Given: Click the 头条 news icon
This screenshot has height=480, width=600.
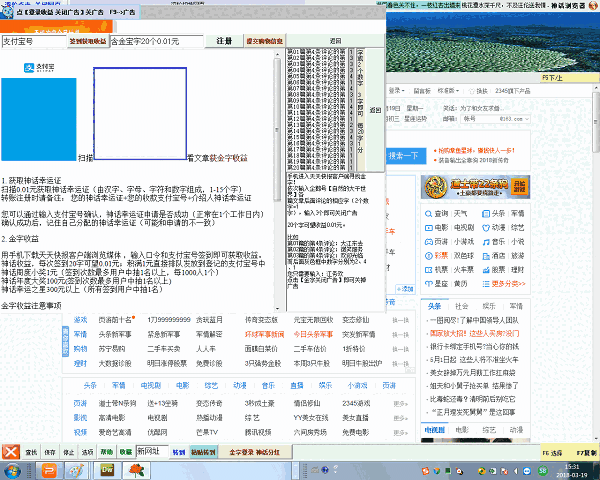Looking at the screenshot, I should click(486, 214).
